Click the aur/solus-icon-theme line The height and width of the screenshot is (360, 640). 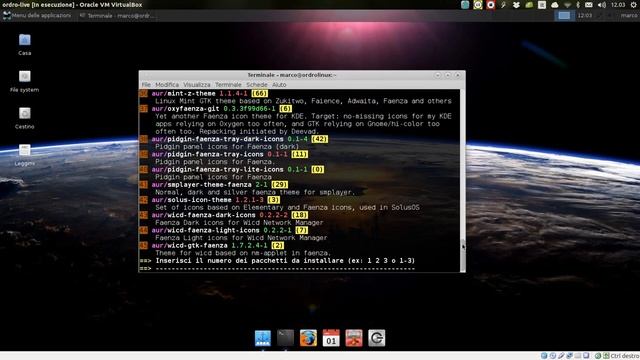209,200
